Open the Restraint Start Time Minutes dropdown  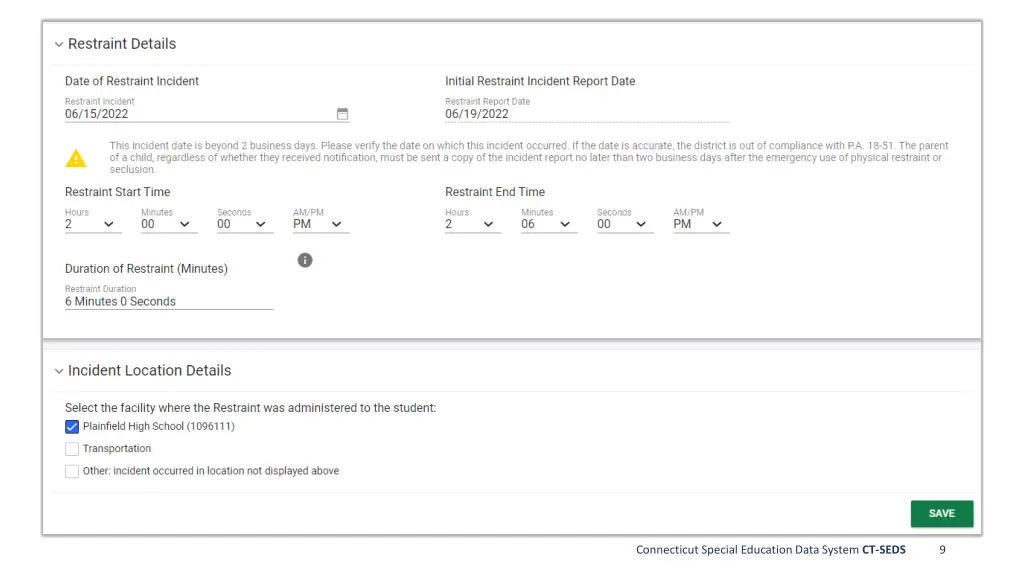(168, 224)
